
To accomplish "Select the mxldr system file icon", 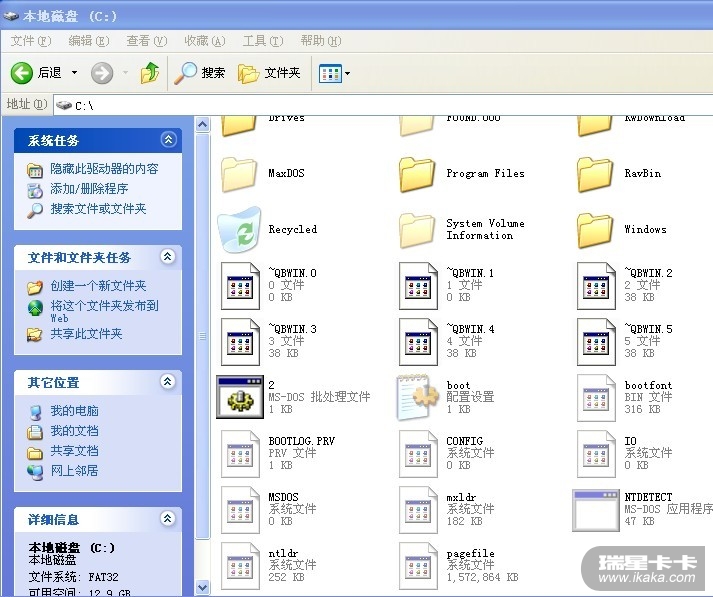I will tap(418, 510).
